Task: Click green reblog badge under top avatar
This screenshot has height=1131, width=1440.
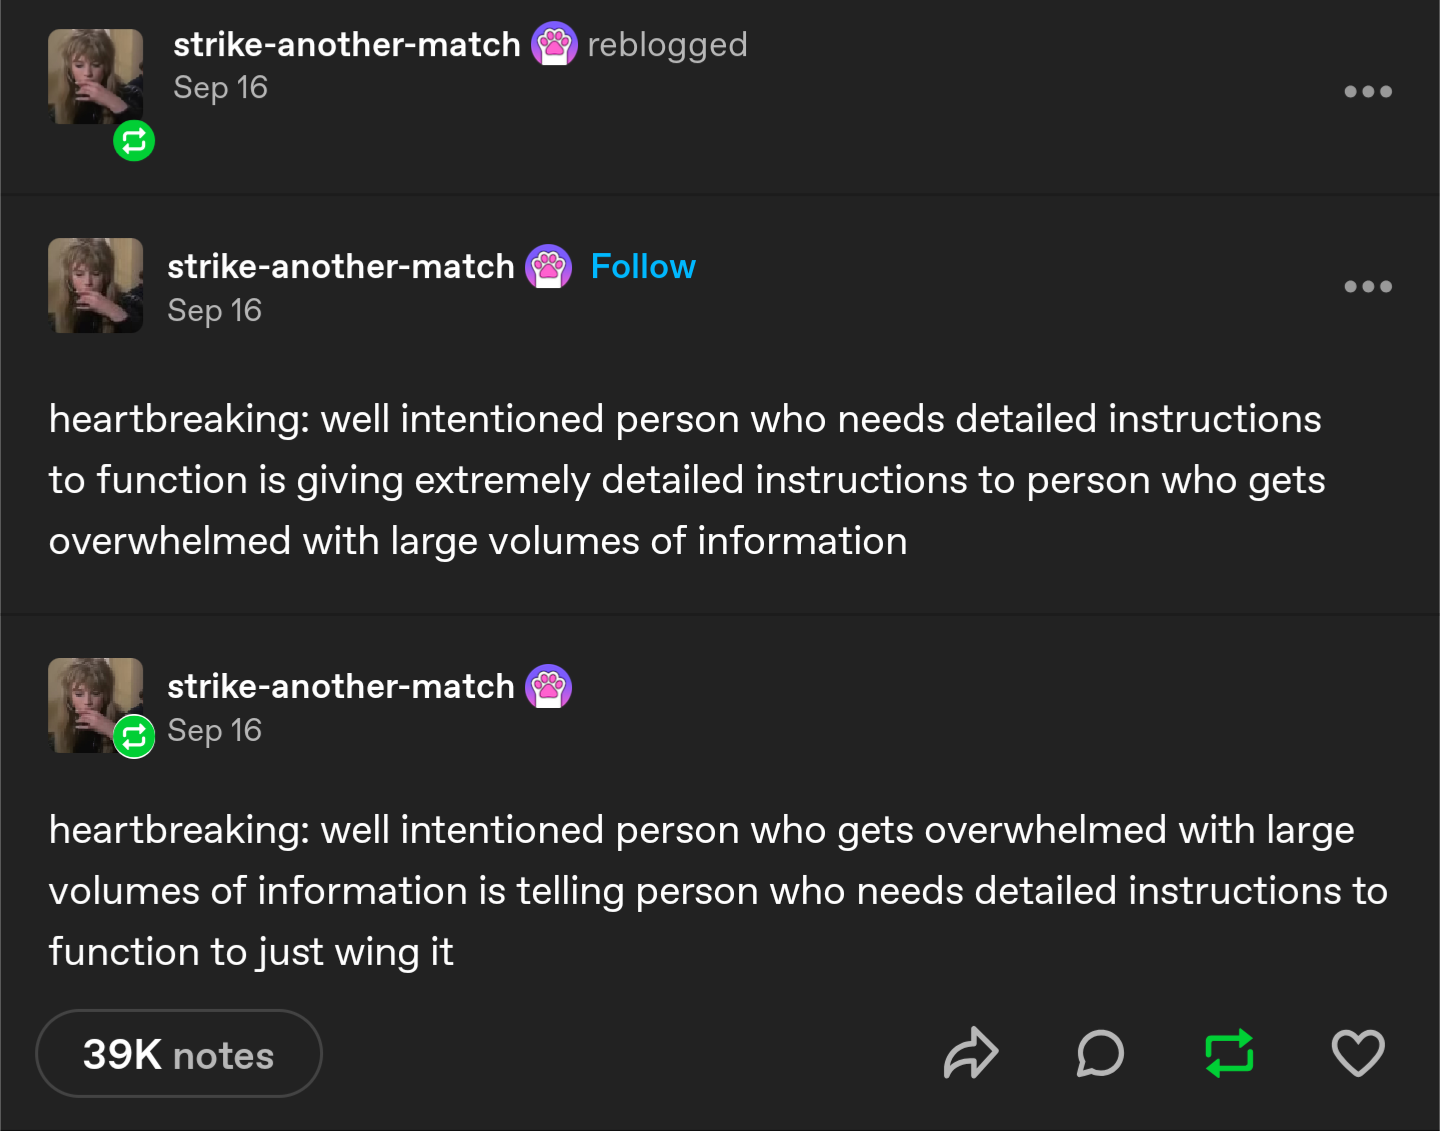Action: pos(134,141)
